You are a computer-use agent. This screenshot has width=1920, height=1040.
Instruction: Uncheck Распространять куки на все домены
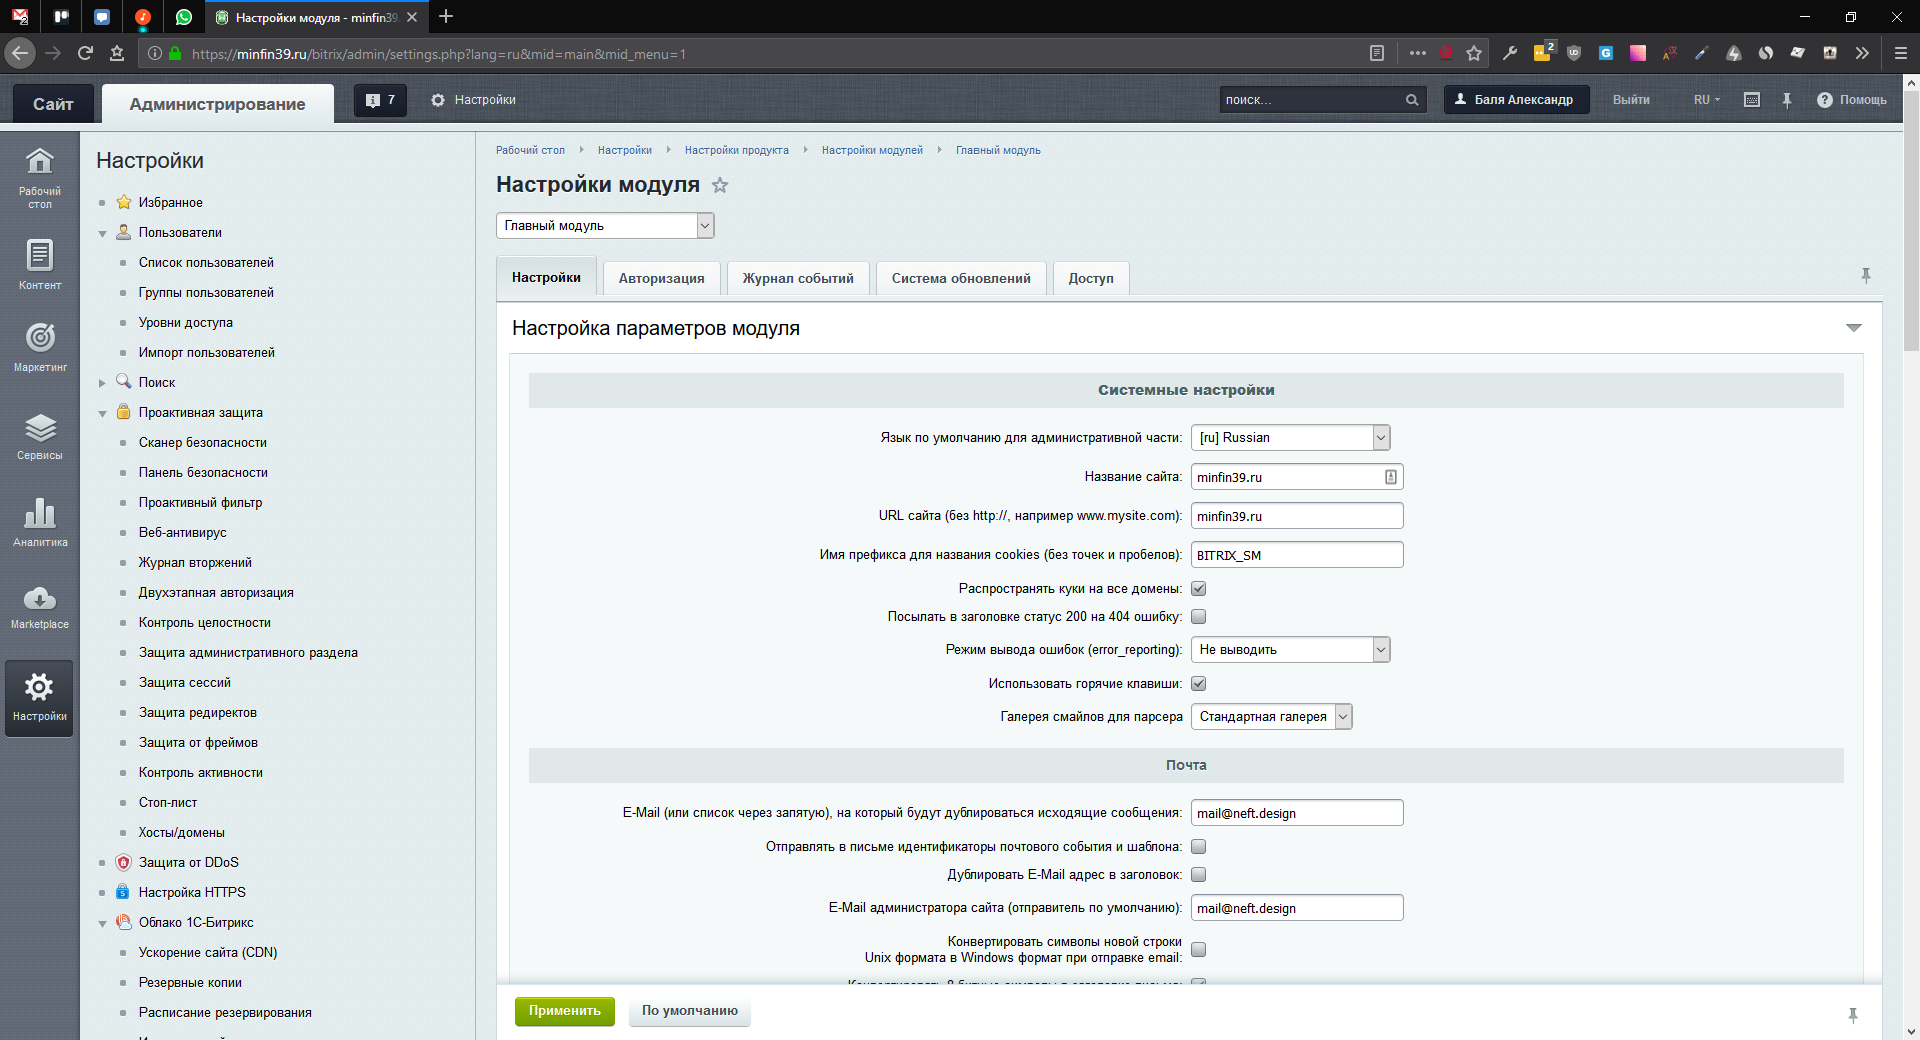(1198, 589)
